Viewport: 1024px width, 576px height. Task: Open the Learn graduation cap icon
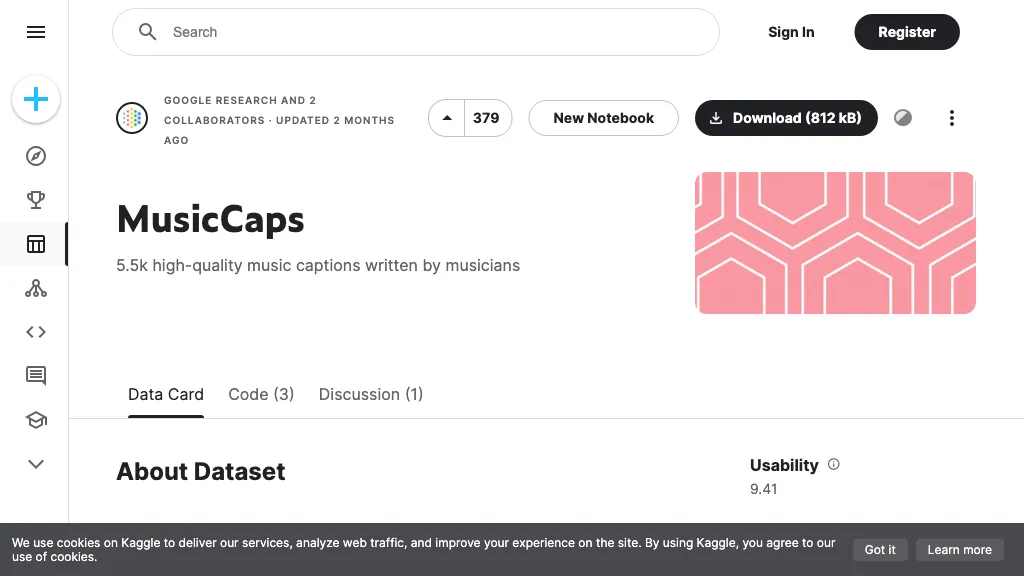click(x=36, y=420)
